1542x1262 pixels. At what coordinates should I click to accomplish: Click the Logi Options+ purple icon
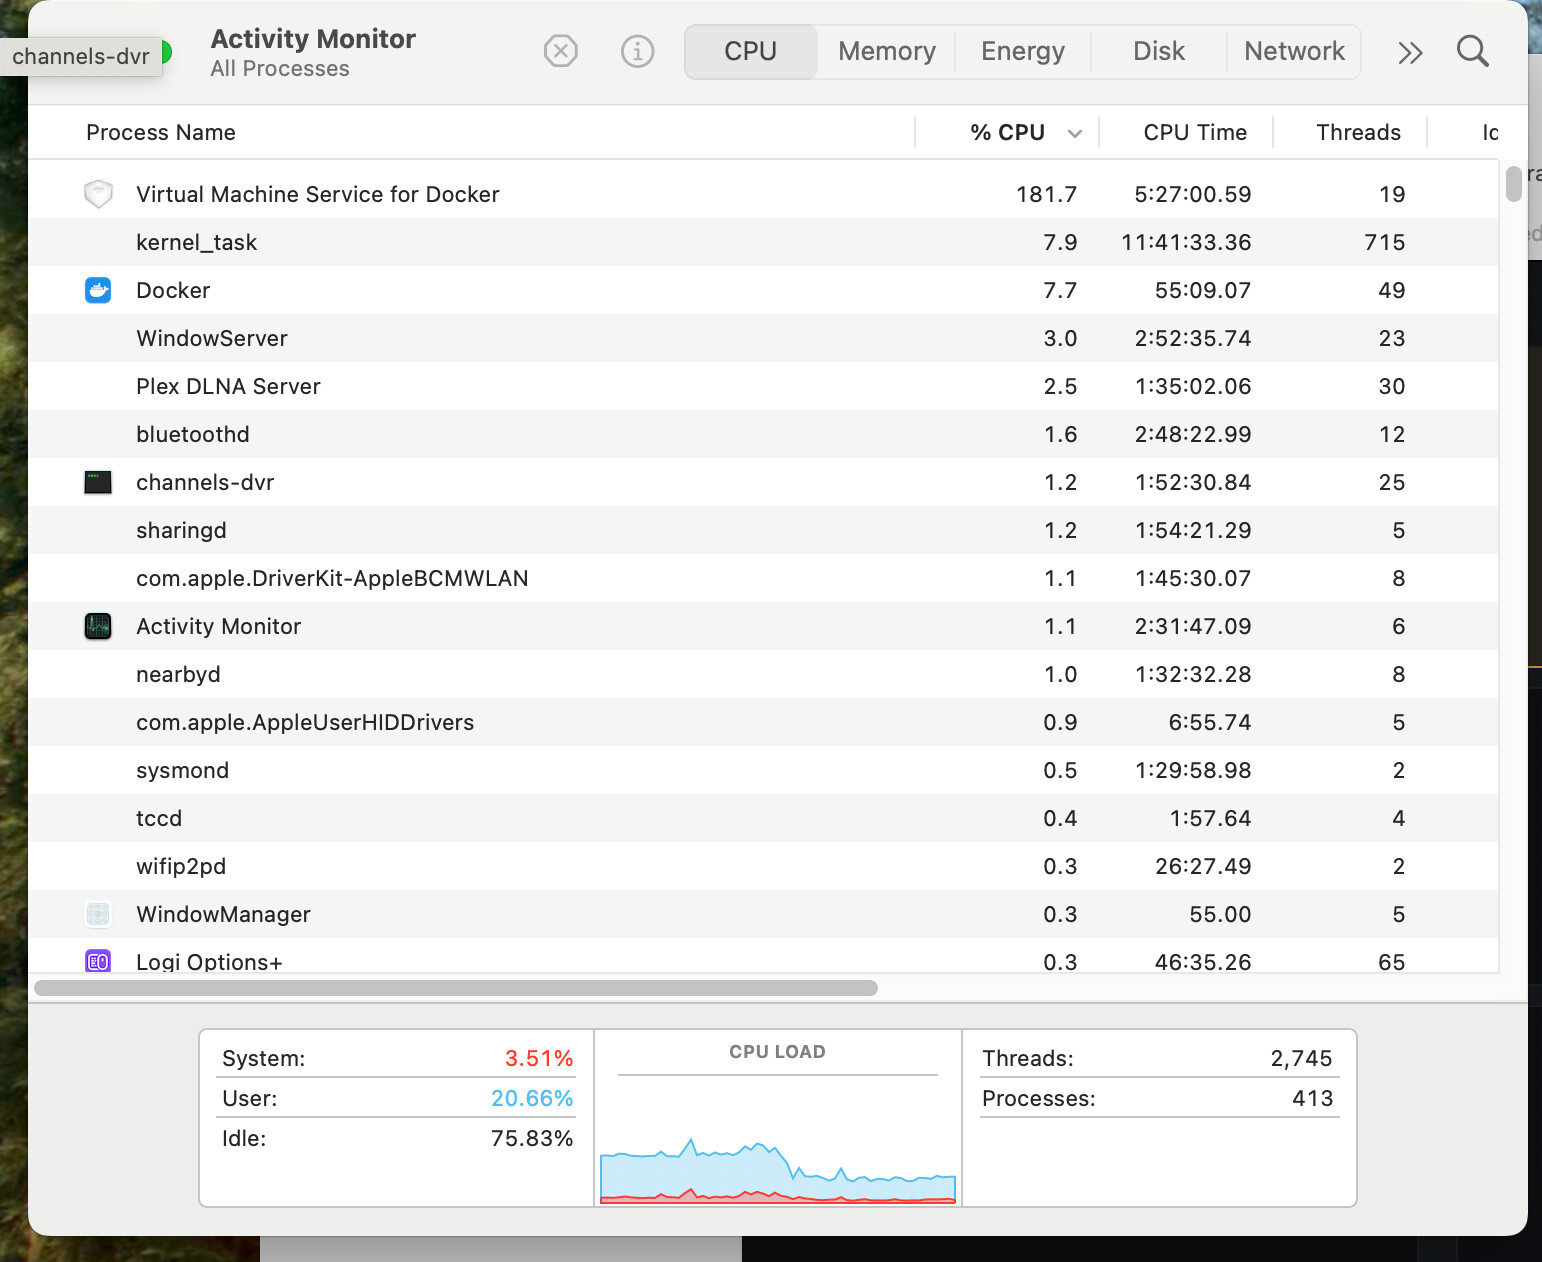pos(98,961)
